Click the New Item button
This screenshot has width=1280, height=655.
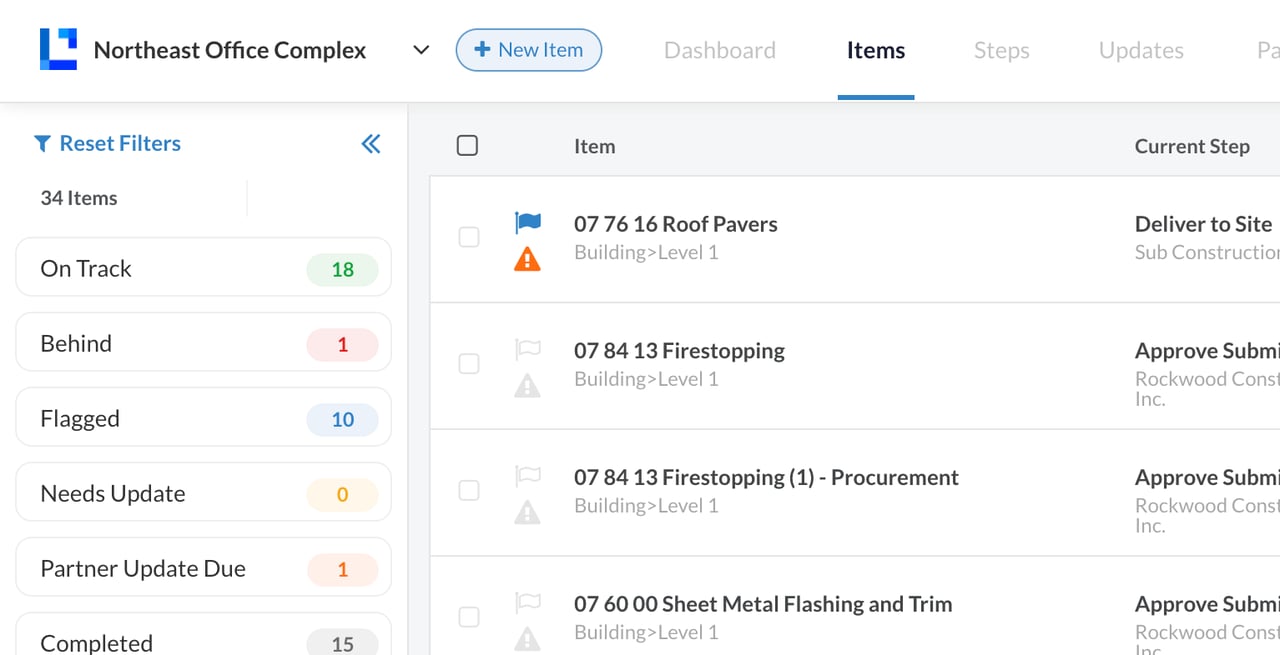click(x=528, y=50)
